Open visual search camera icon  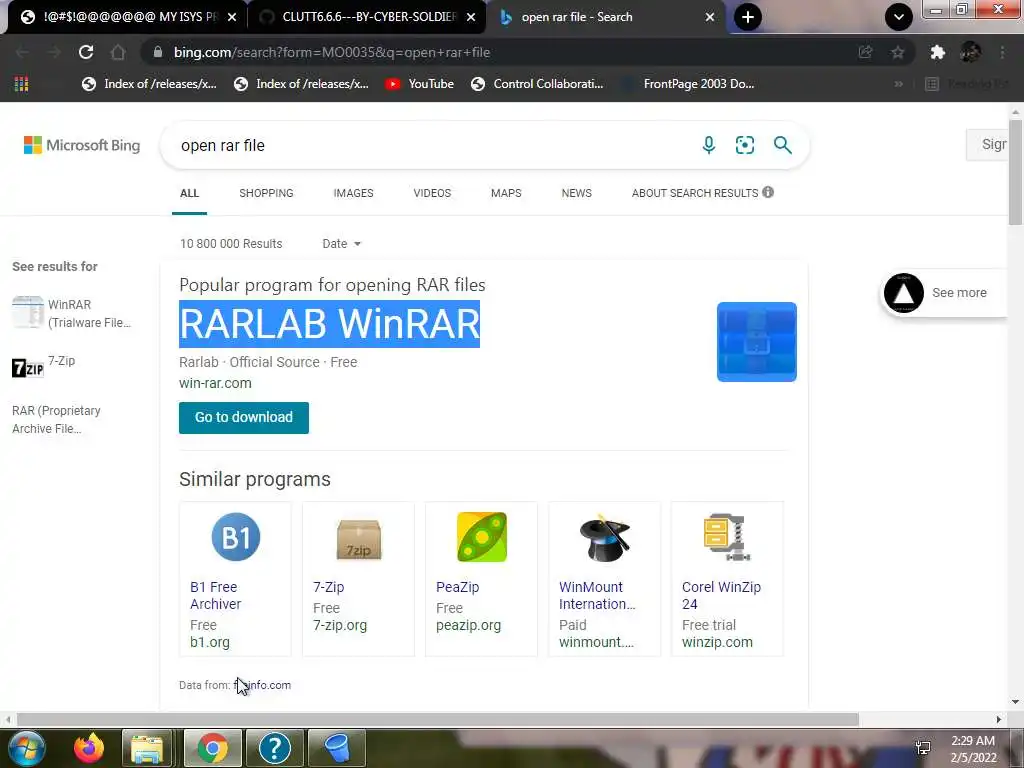tap(744, 145)
